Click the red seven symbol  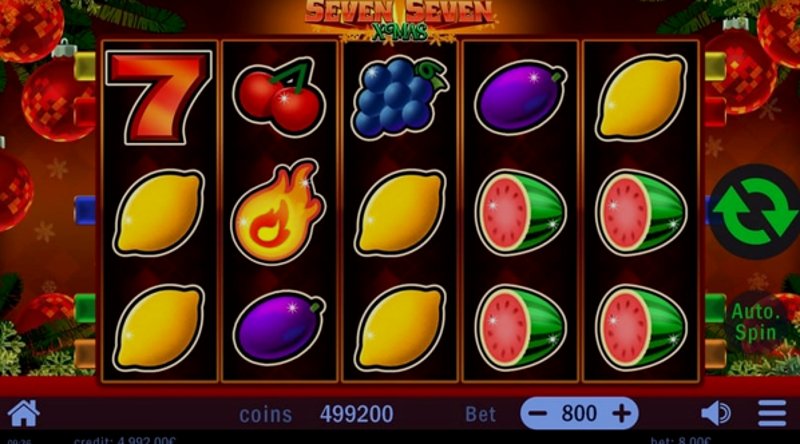click(x=159, y=97)
